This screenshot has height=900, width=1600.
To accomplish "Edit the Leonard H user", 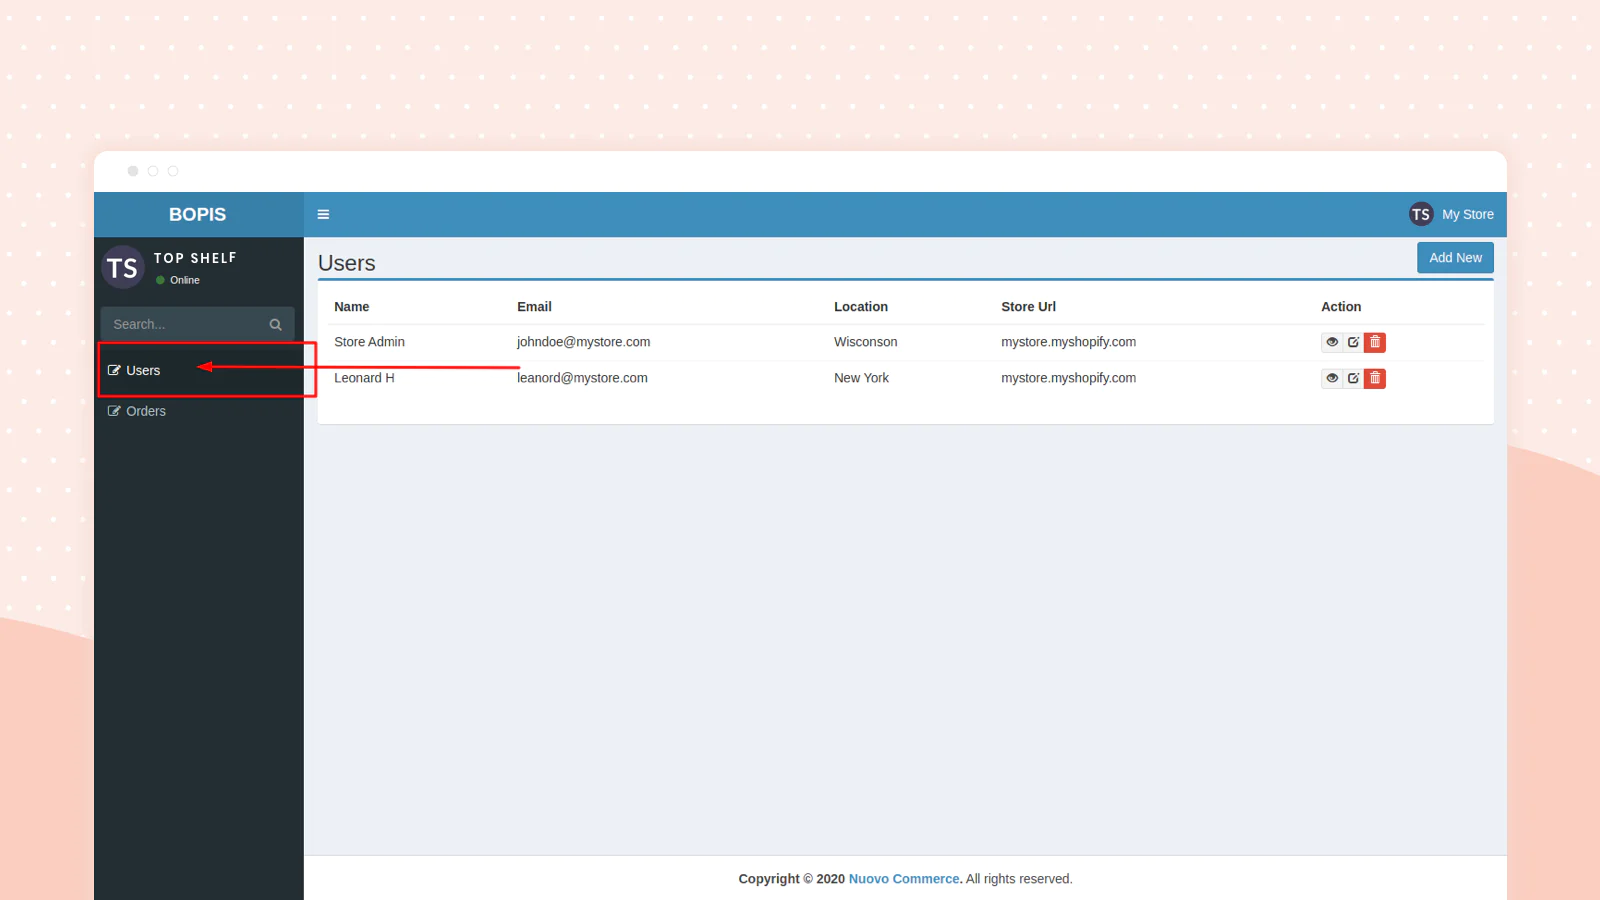I will (1353, 378).
